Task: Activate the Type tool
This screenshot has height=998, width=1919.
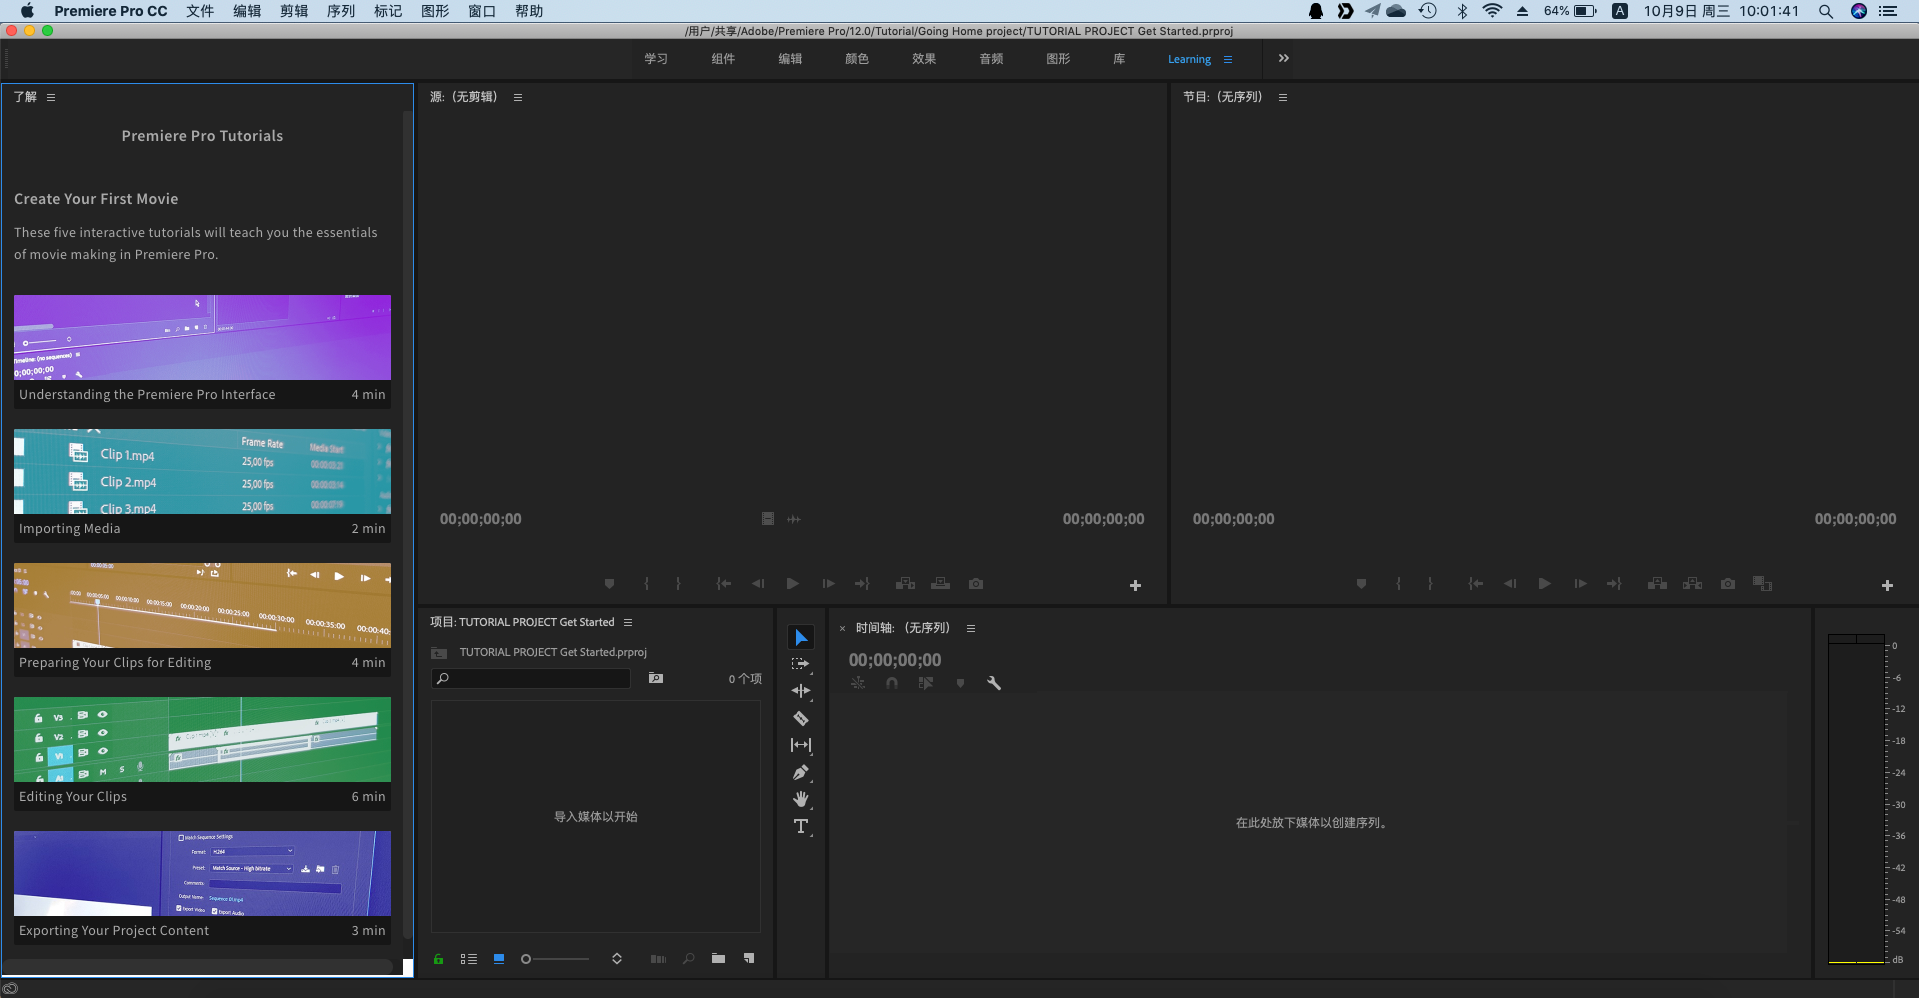Action: tap(800, 826)
